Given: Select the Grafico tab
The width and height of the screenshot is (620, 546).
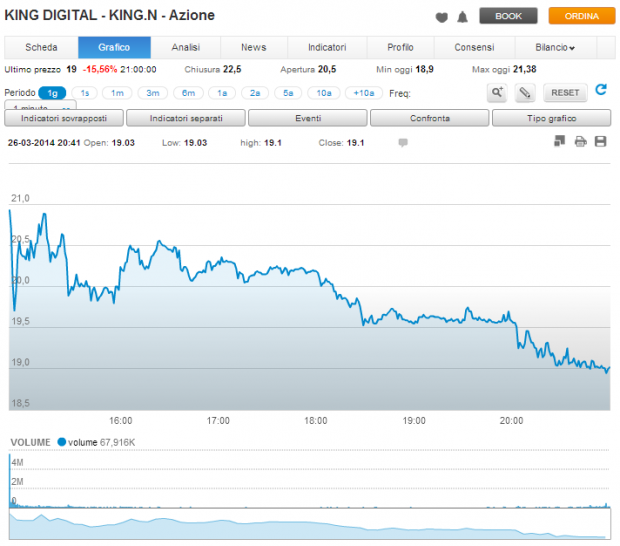Looking at the screenshot, I should [x=114, y=47].
